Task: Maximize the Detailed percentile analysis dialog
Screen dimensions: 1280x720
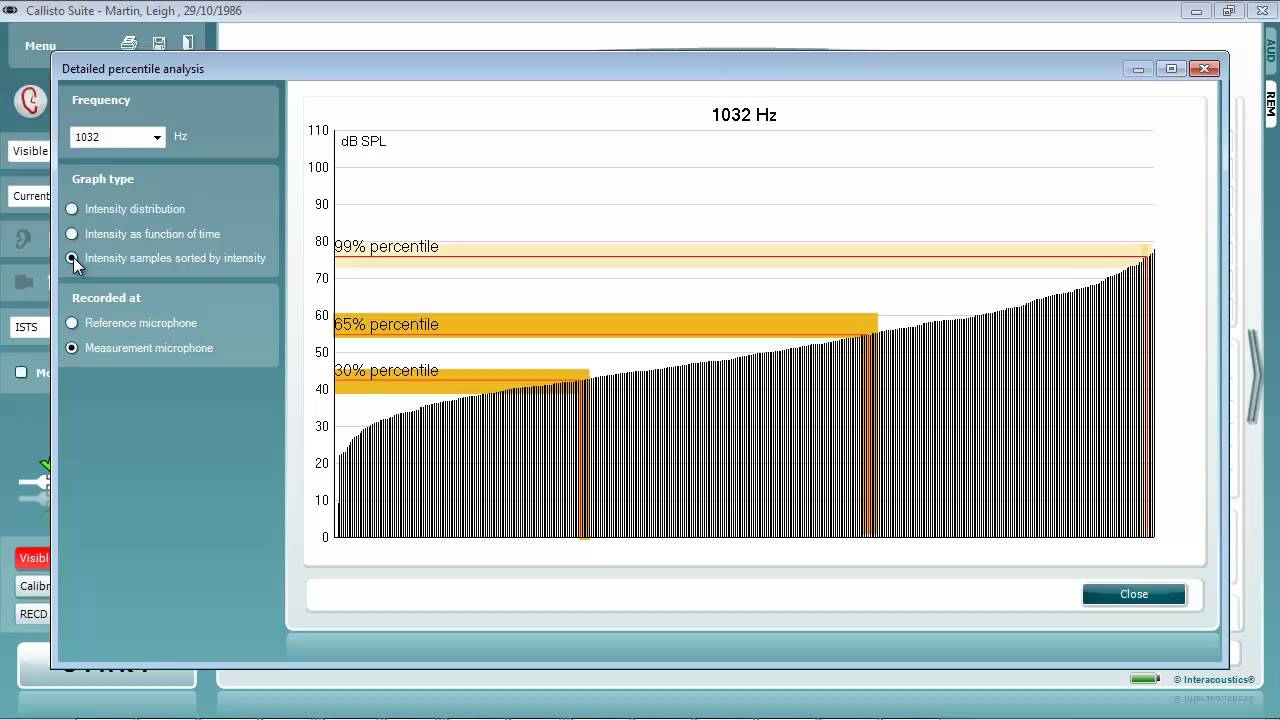Action: [1171, 69]
